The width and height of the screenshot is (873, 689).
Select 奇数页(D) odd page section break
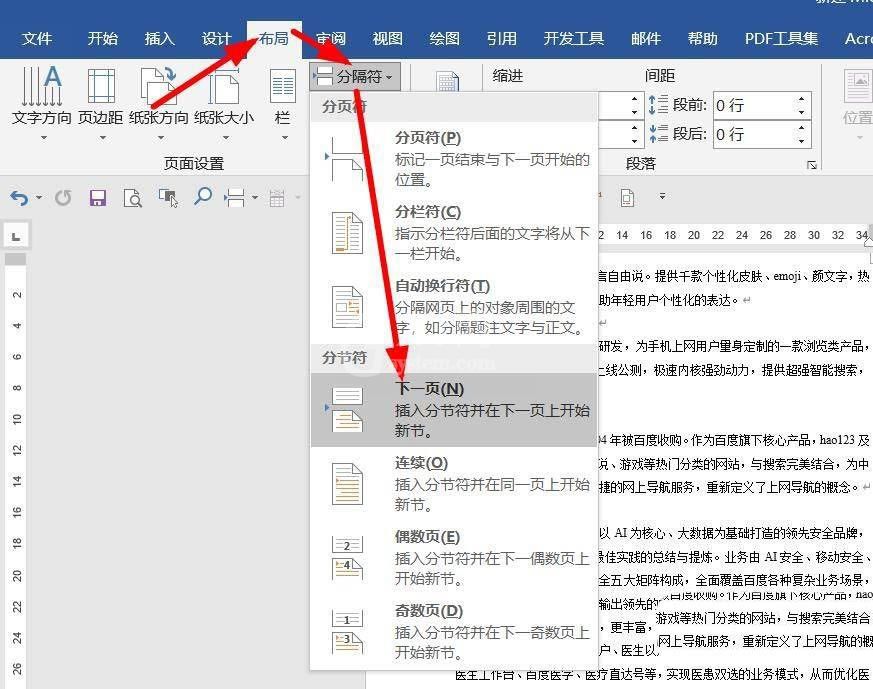coord(454,632)
